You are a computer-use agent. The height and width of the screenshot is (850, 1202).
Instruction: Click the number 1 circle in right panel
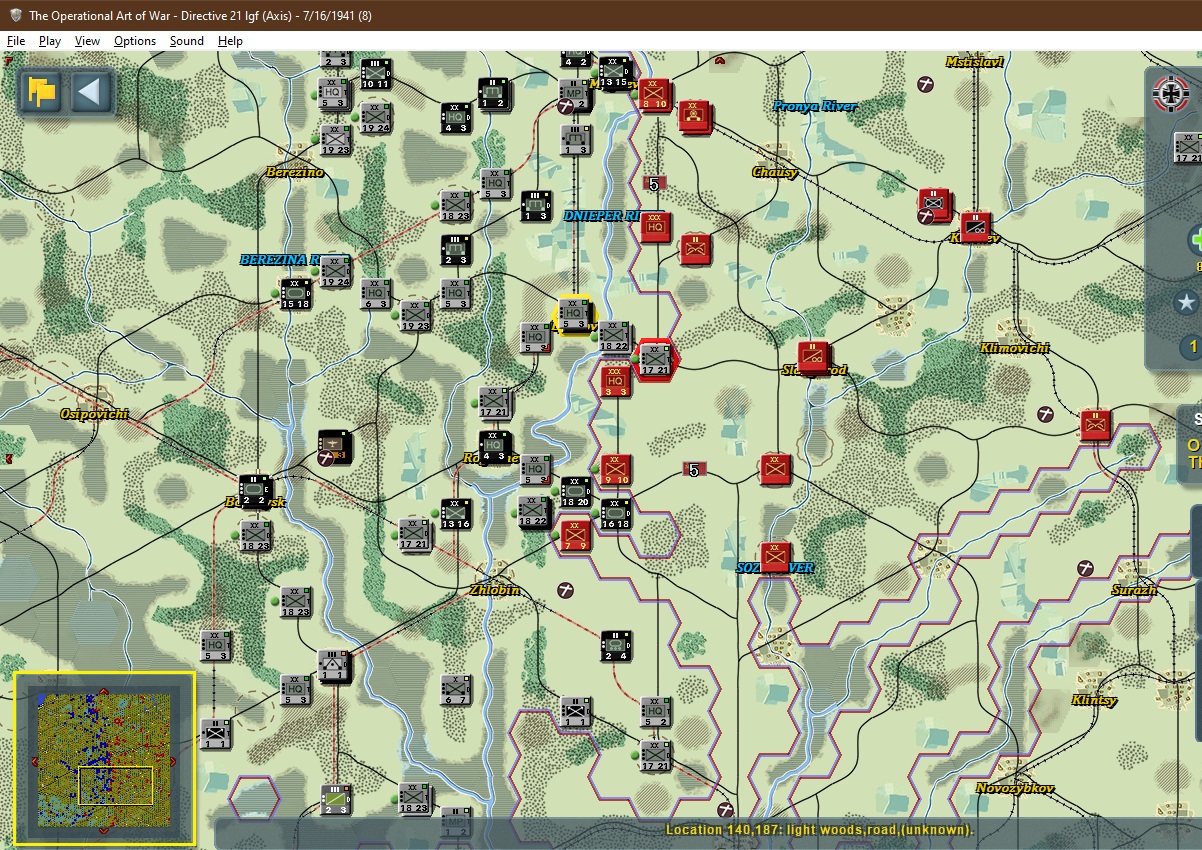[1190, 347]
